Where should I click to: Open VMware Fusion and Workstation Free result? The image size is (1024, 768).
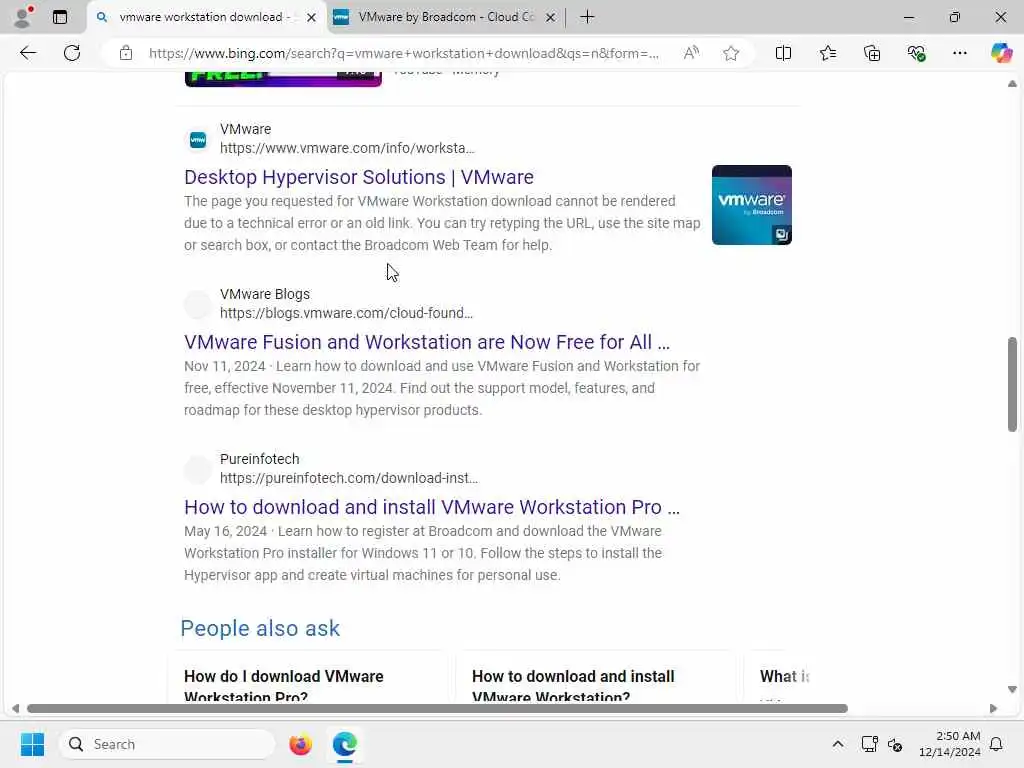(x=426, y=342)
